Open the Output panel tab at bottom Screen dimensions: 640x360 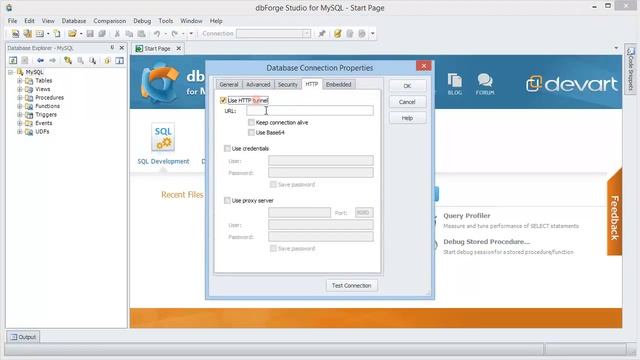(x=23, y=337)
